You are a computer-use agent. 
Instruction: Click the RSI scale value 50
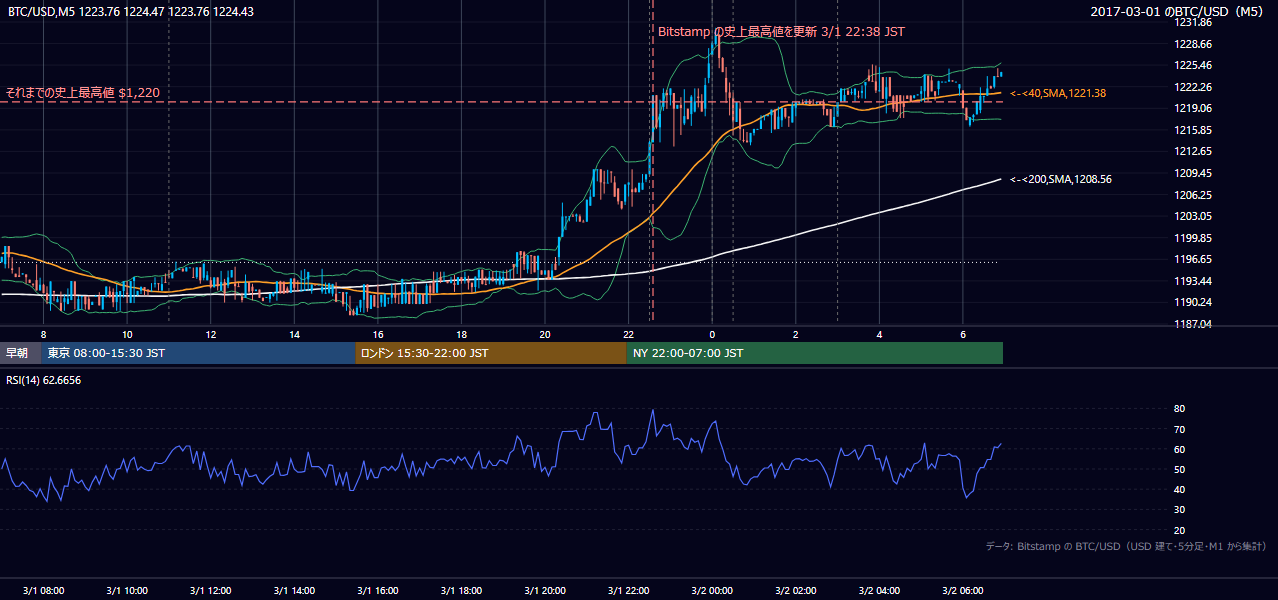click(x=1180, y=470)
